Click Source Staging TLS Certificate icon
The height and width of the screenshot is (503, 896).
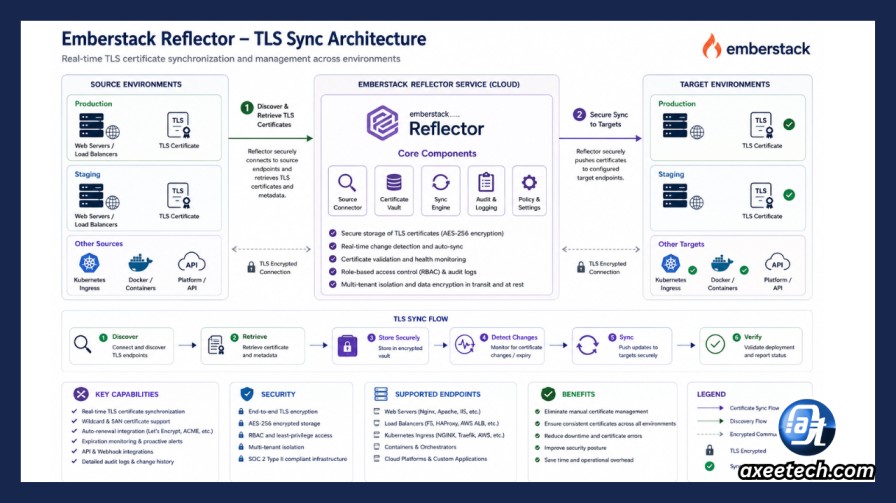179,195
